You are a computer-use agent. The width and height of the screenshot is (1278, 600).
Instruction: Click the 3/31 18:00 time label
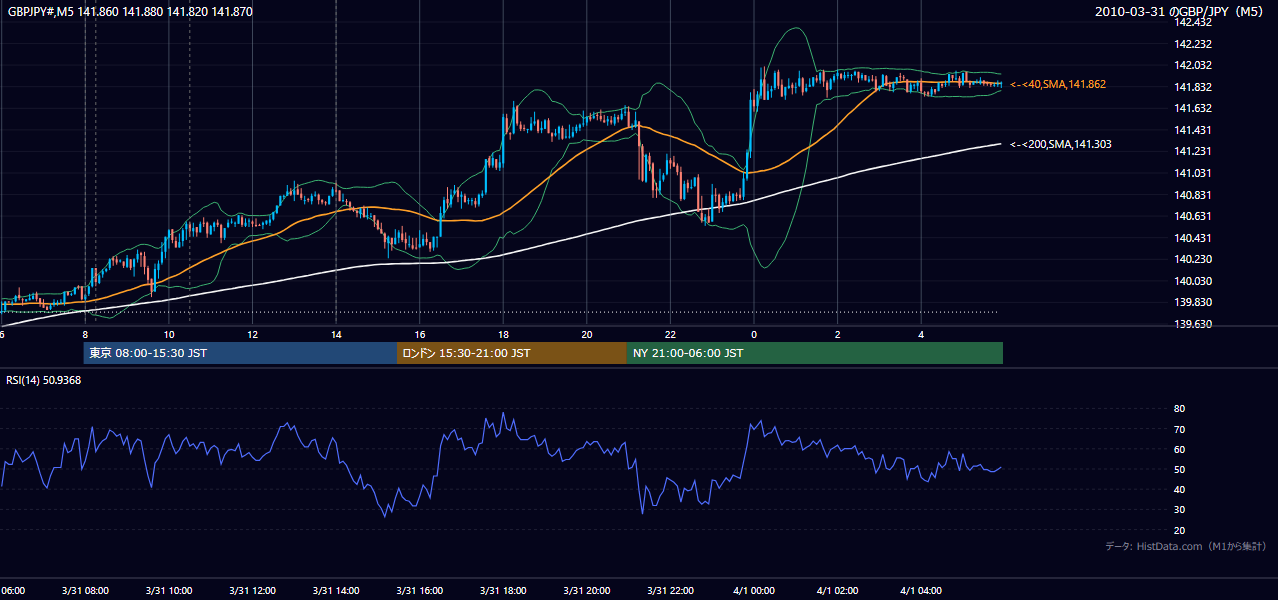tap(503, 591)
